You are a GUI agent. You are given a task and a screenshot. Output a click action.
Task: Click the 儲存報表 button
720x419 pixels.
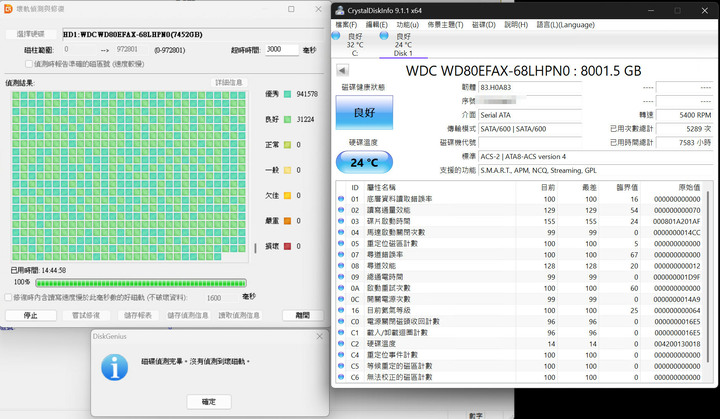tap(138, 315)
